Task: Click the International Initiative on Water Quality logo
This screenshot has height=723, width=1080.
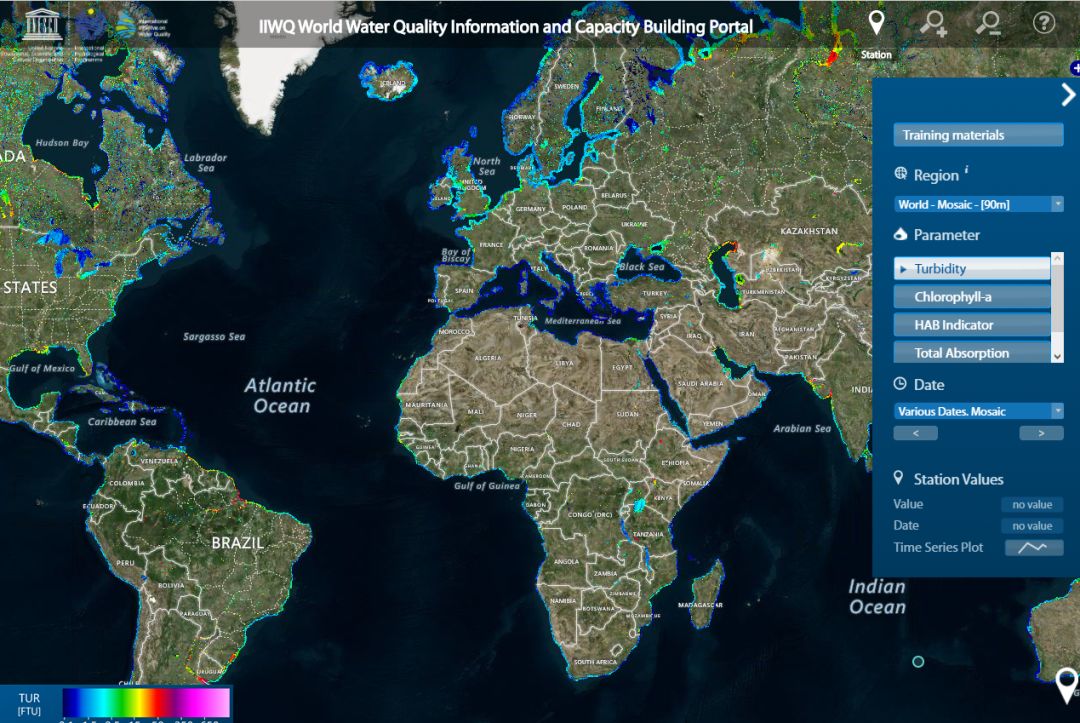Action: [x=143, y=25]
